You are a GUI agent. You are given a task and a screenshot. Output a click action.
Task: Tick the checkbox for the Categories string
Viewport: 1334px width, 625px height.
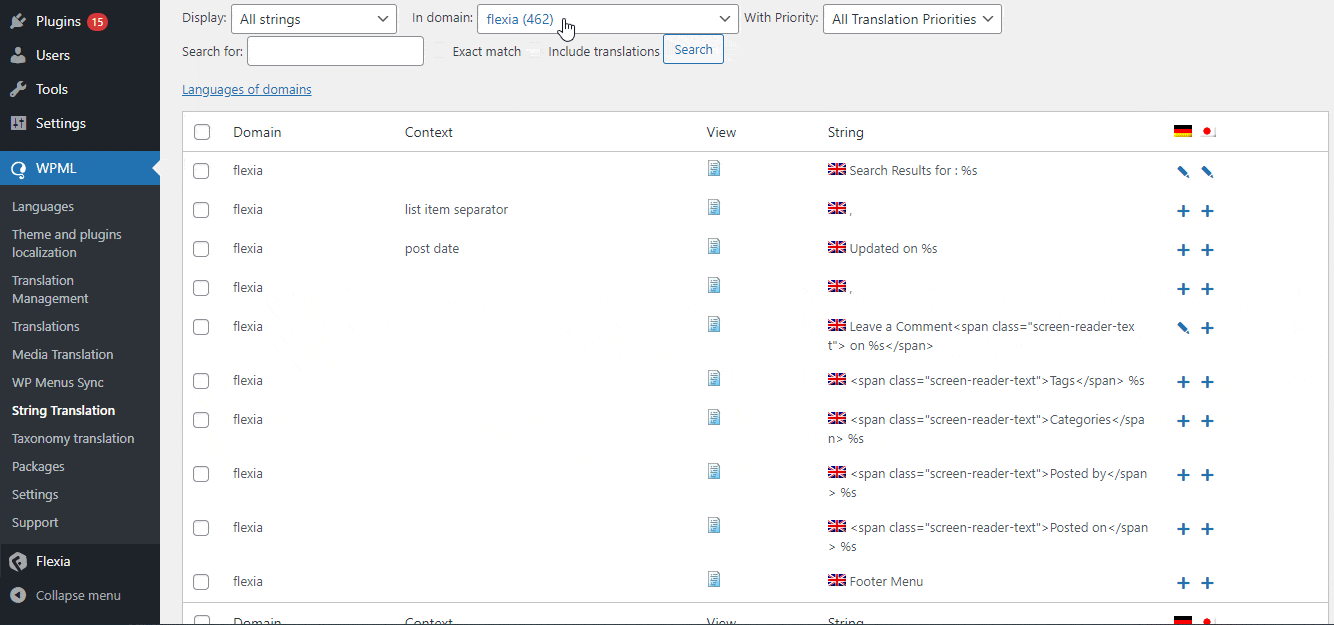(201, 420)
